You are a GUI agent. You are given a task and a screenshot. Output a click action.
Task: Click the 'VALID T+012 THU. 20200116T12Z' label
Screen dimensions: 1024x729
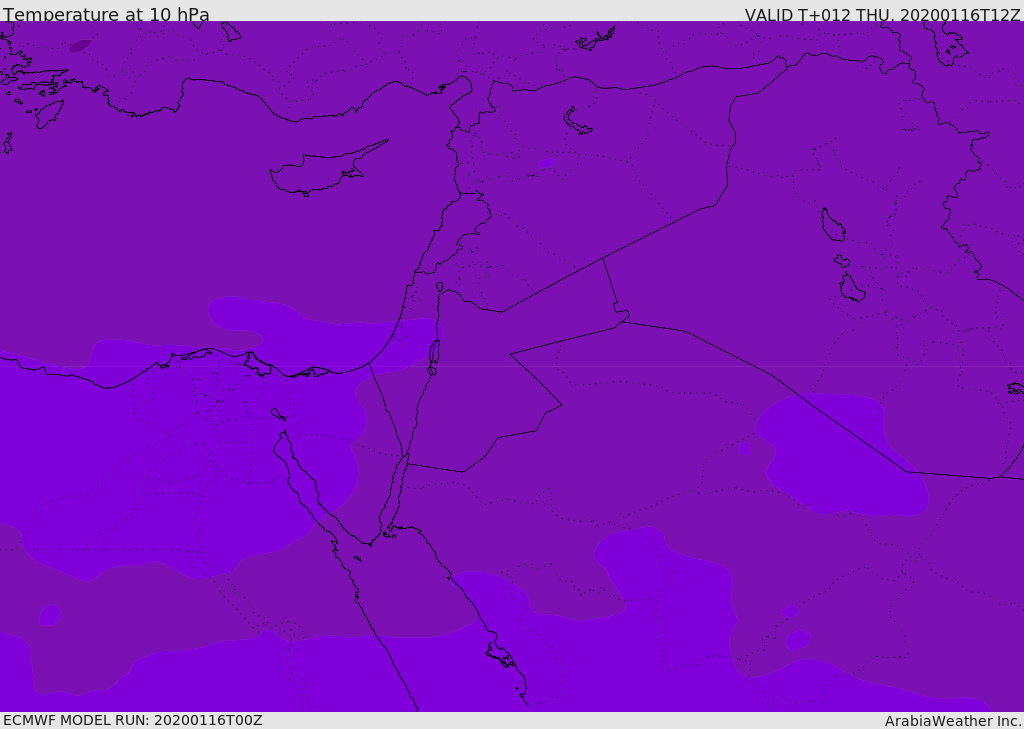(x=882, y=15)
